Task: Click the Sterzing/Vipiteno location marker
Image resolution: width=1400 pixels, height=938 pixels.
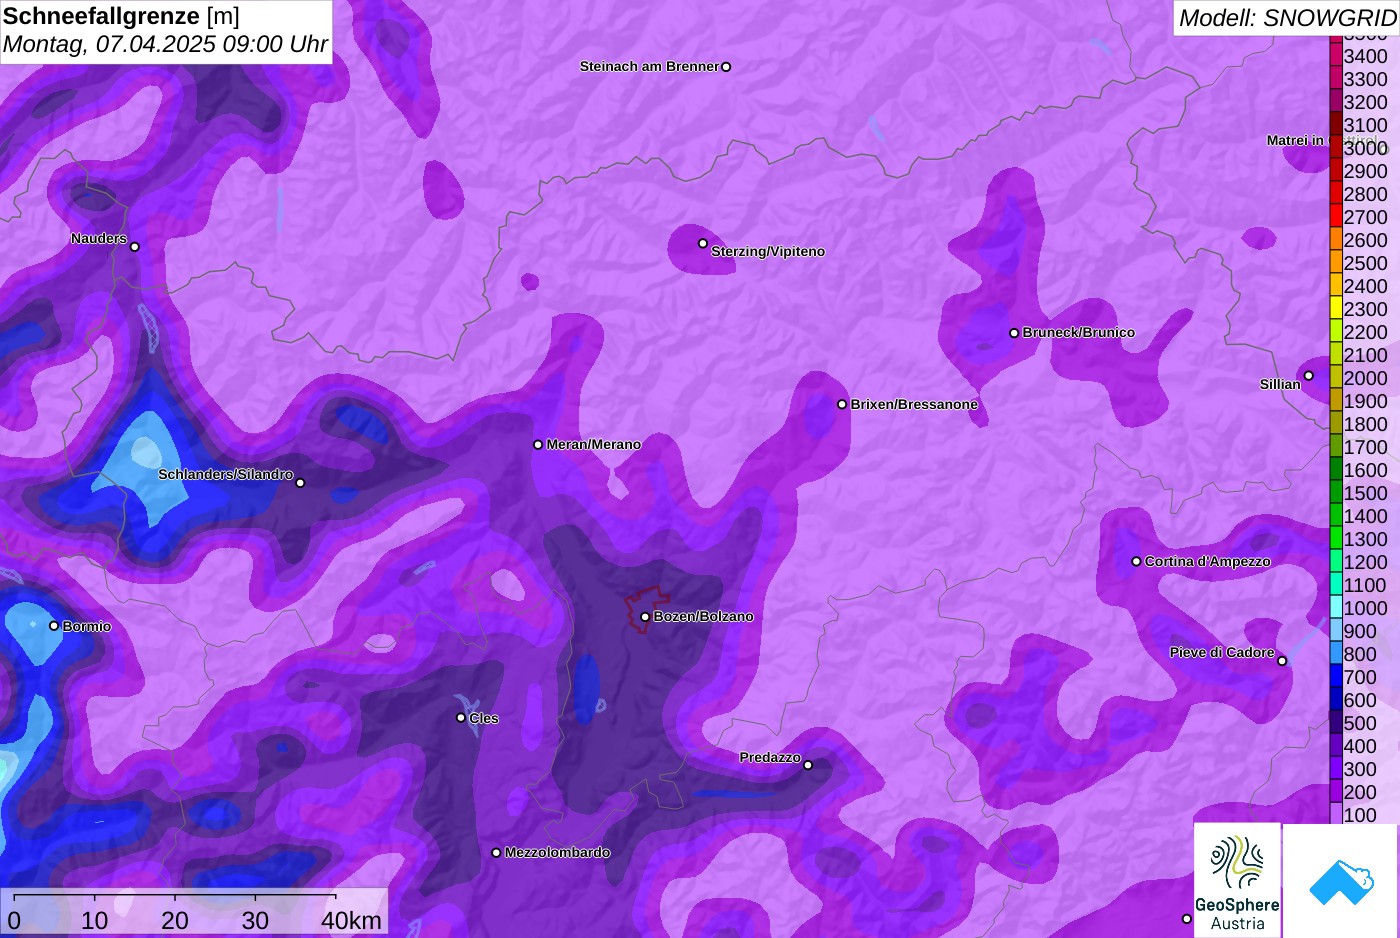Action: pos(703,243)
